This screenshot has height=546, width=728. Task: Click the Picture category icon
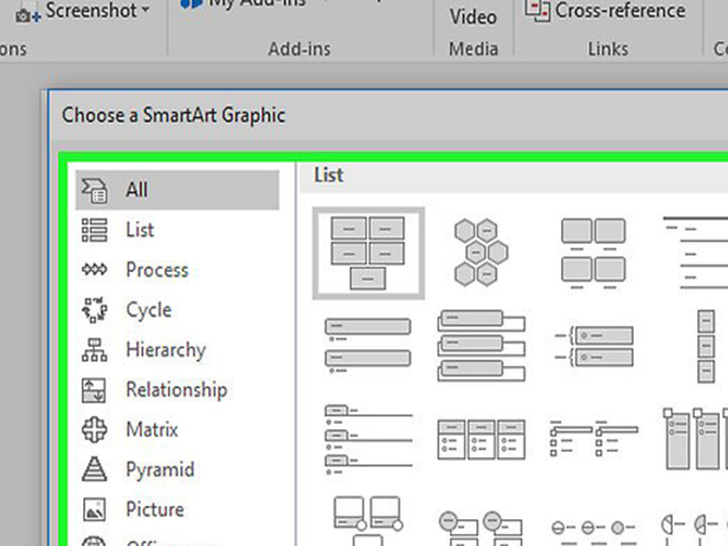point(94,509)
